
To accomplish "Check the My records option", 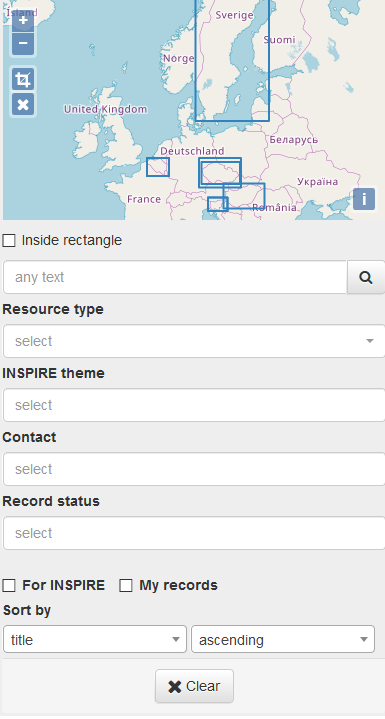I will (x=126, y=586).
